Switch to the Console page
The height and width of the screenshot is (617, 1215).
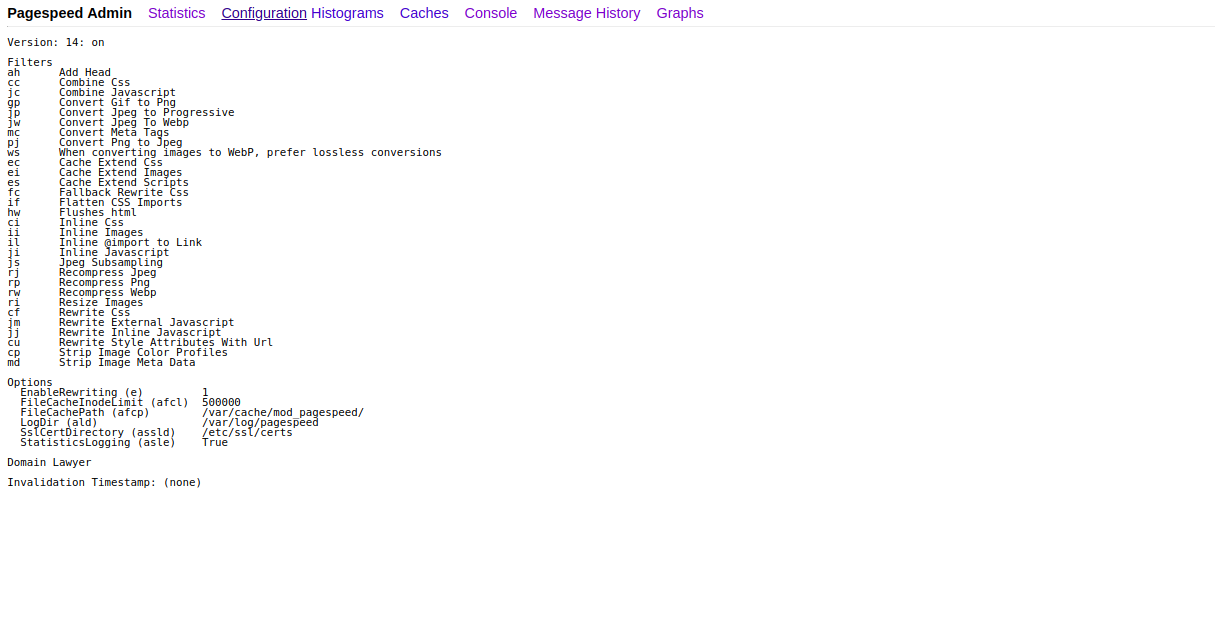pos(491,13)
